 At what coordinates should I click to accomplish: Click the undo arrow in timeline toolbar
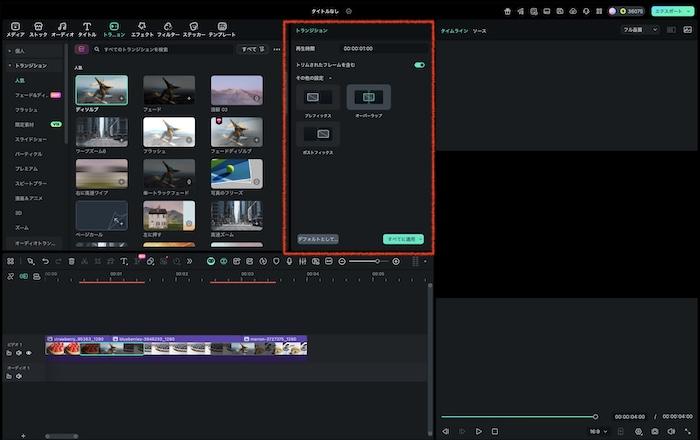44,261
